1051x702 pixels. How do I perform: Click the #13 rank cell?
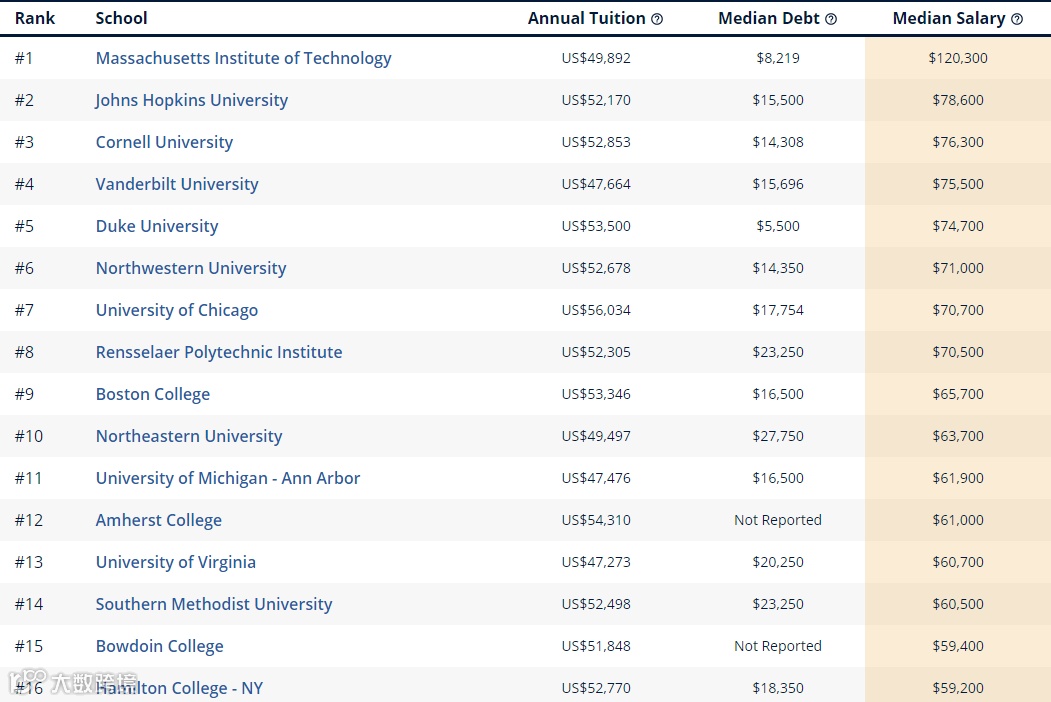pos(29,563)
